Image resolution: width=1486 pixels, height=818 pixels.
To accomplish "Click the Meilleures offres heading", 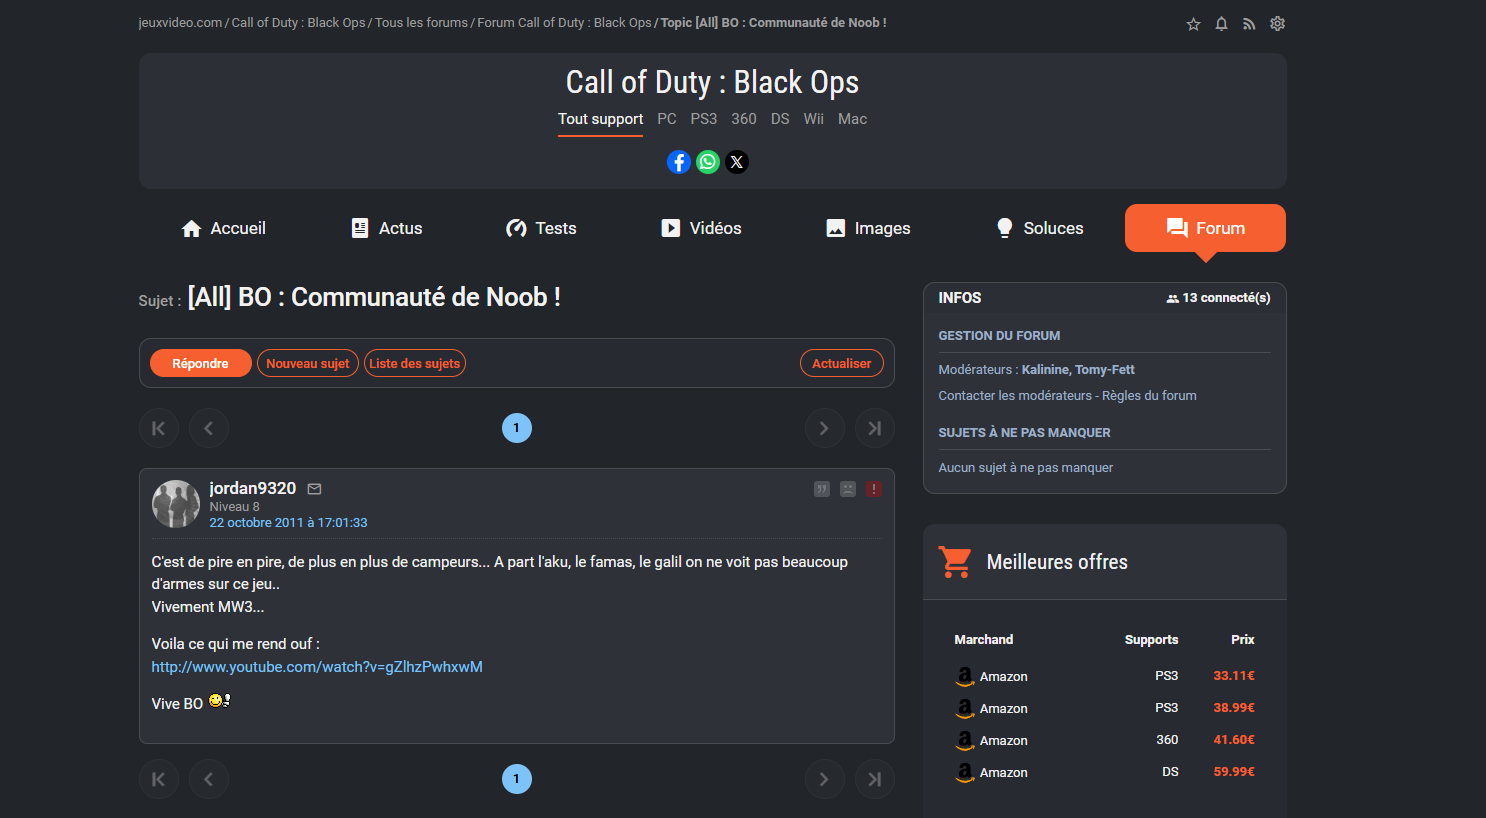I will pos(1057,562).
